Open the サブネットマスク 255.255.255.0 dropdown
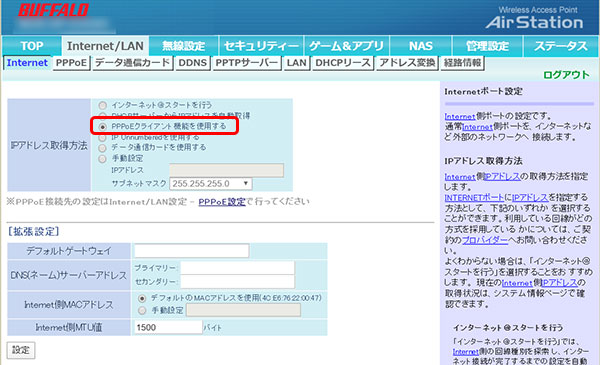Image resolution: width=600 pixels, height=365 pixels. [x=210, y=184]
